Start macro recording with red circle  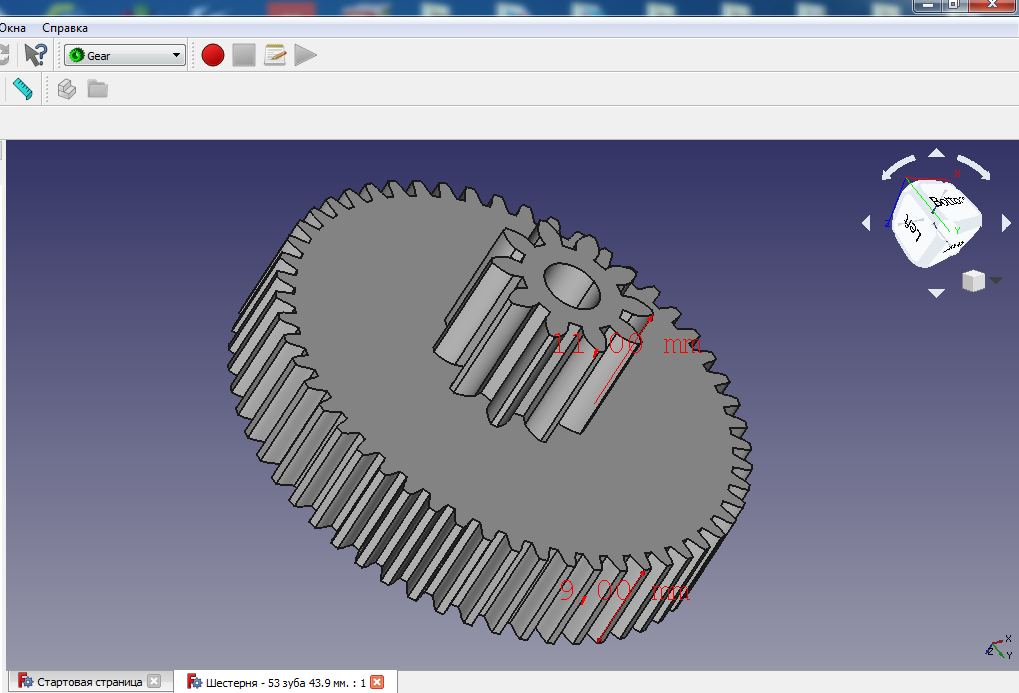pos(212,55)
